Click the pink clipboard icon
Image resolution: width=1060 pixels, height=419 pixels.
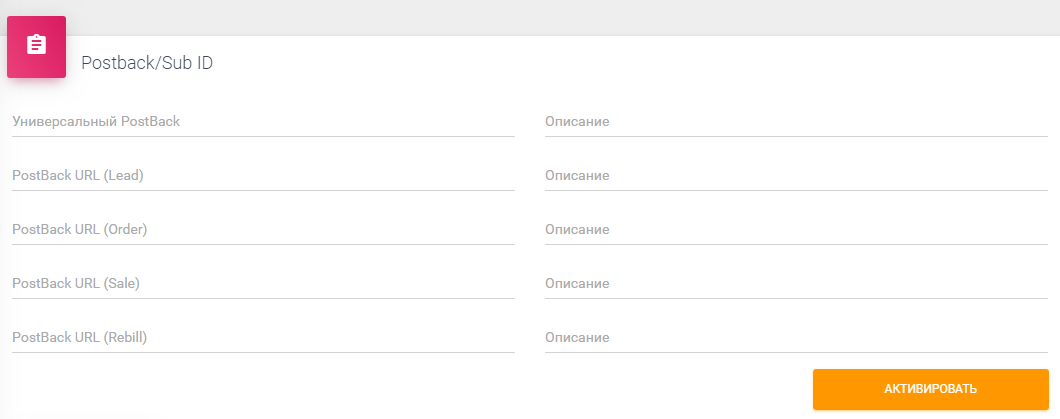36,46
